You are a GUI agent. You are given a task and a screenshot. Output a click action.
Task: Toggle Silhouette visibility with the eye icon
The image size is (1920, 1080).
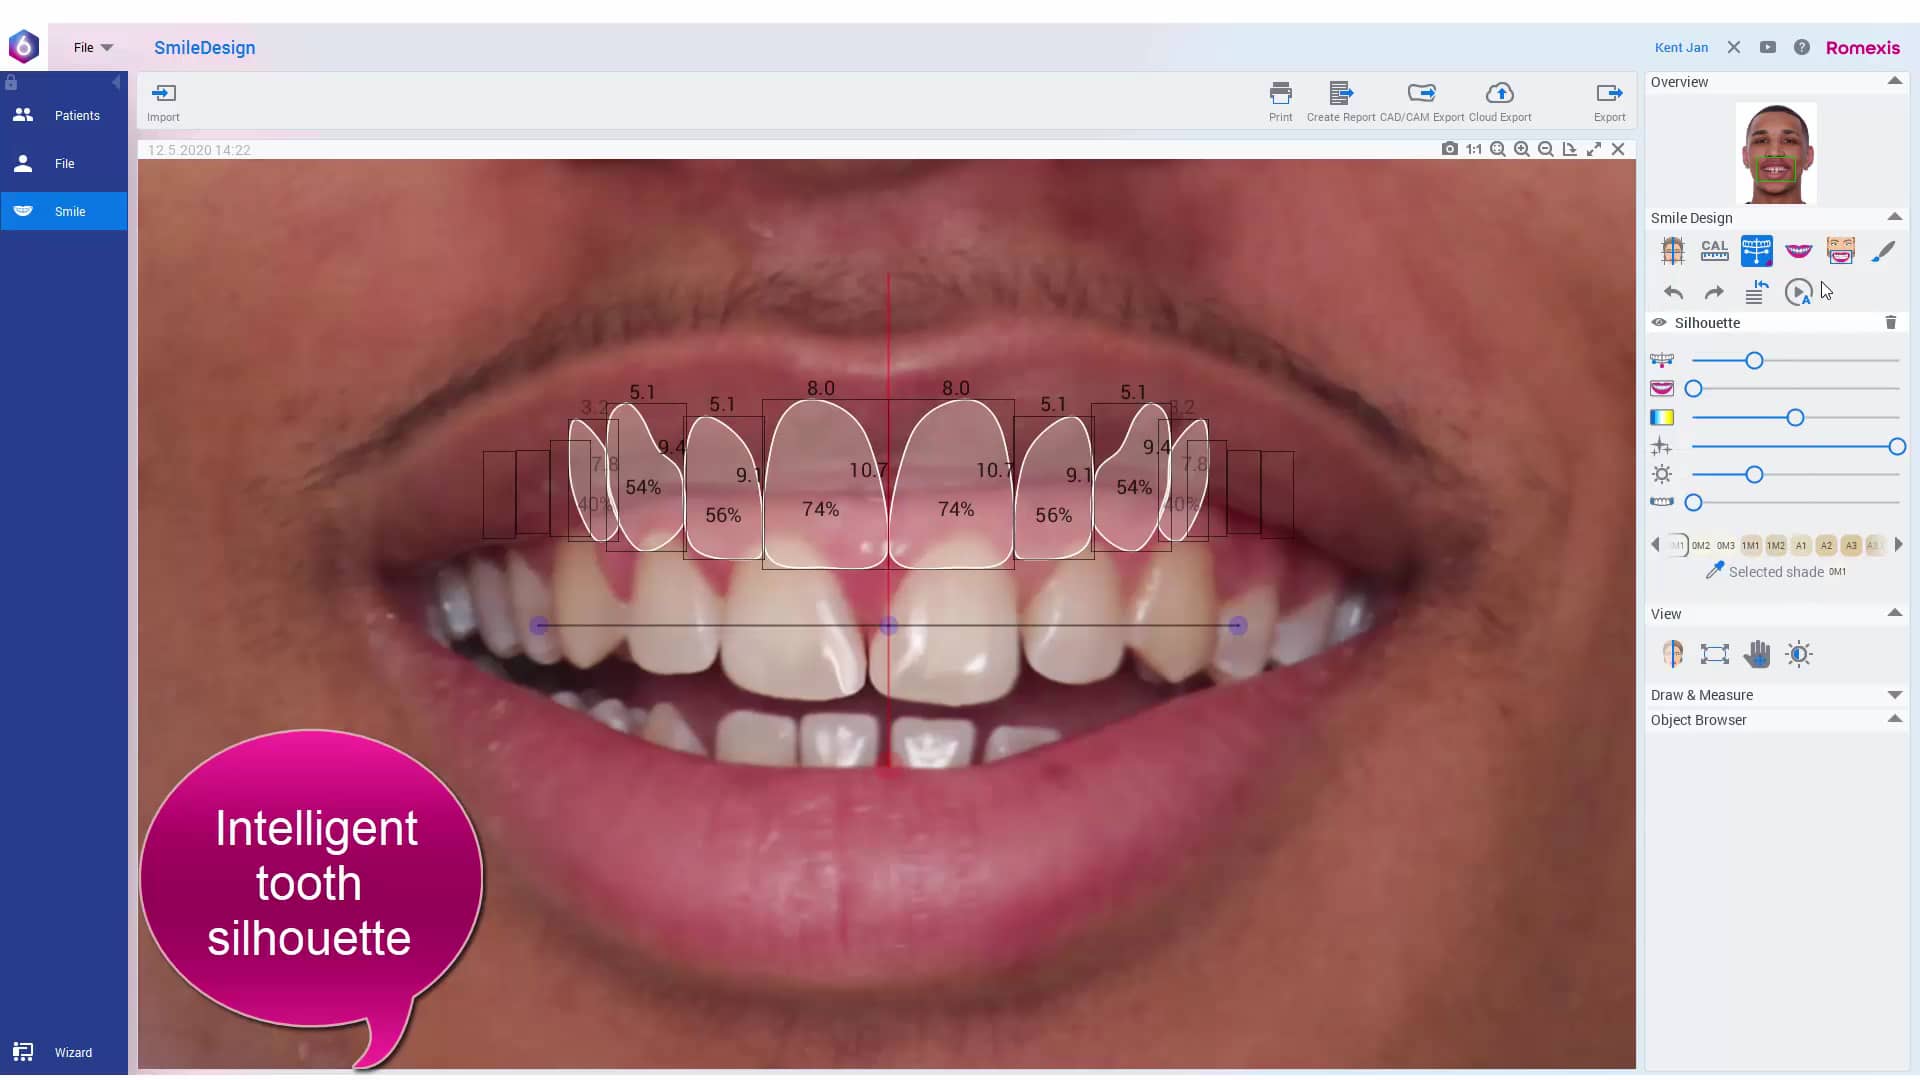point(1660,322)
